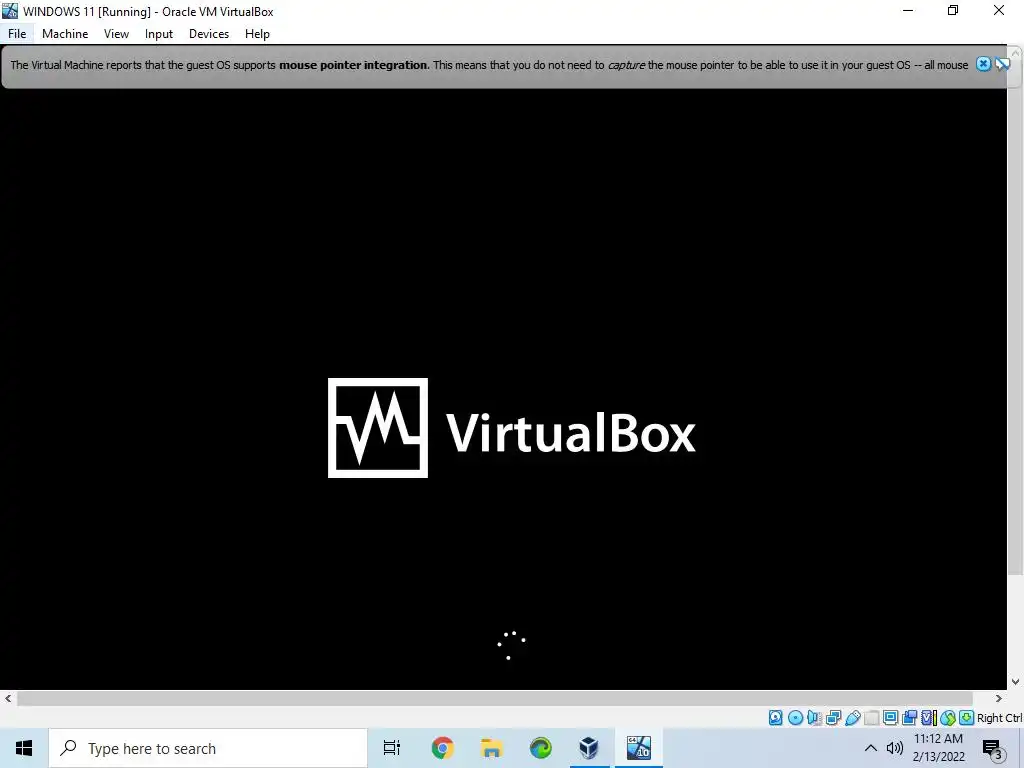Click the shared folders status icon

872,718
